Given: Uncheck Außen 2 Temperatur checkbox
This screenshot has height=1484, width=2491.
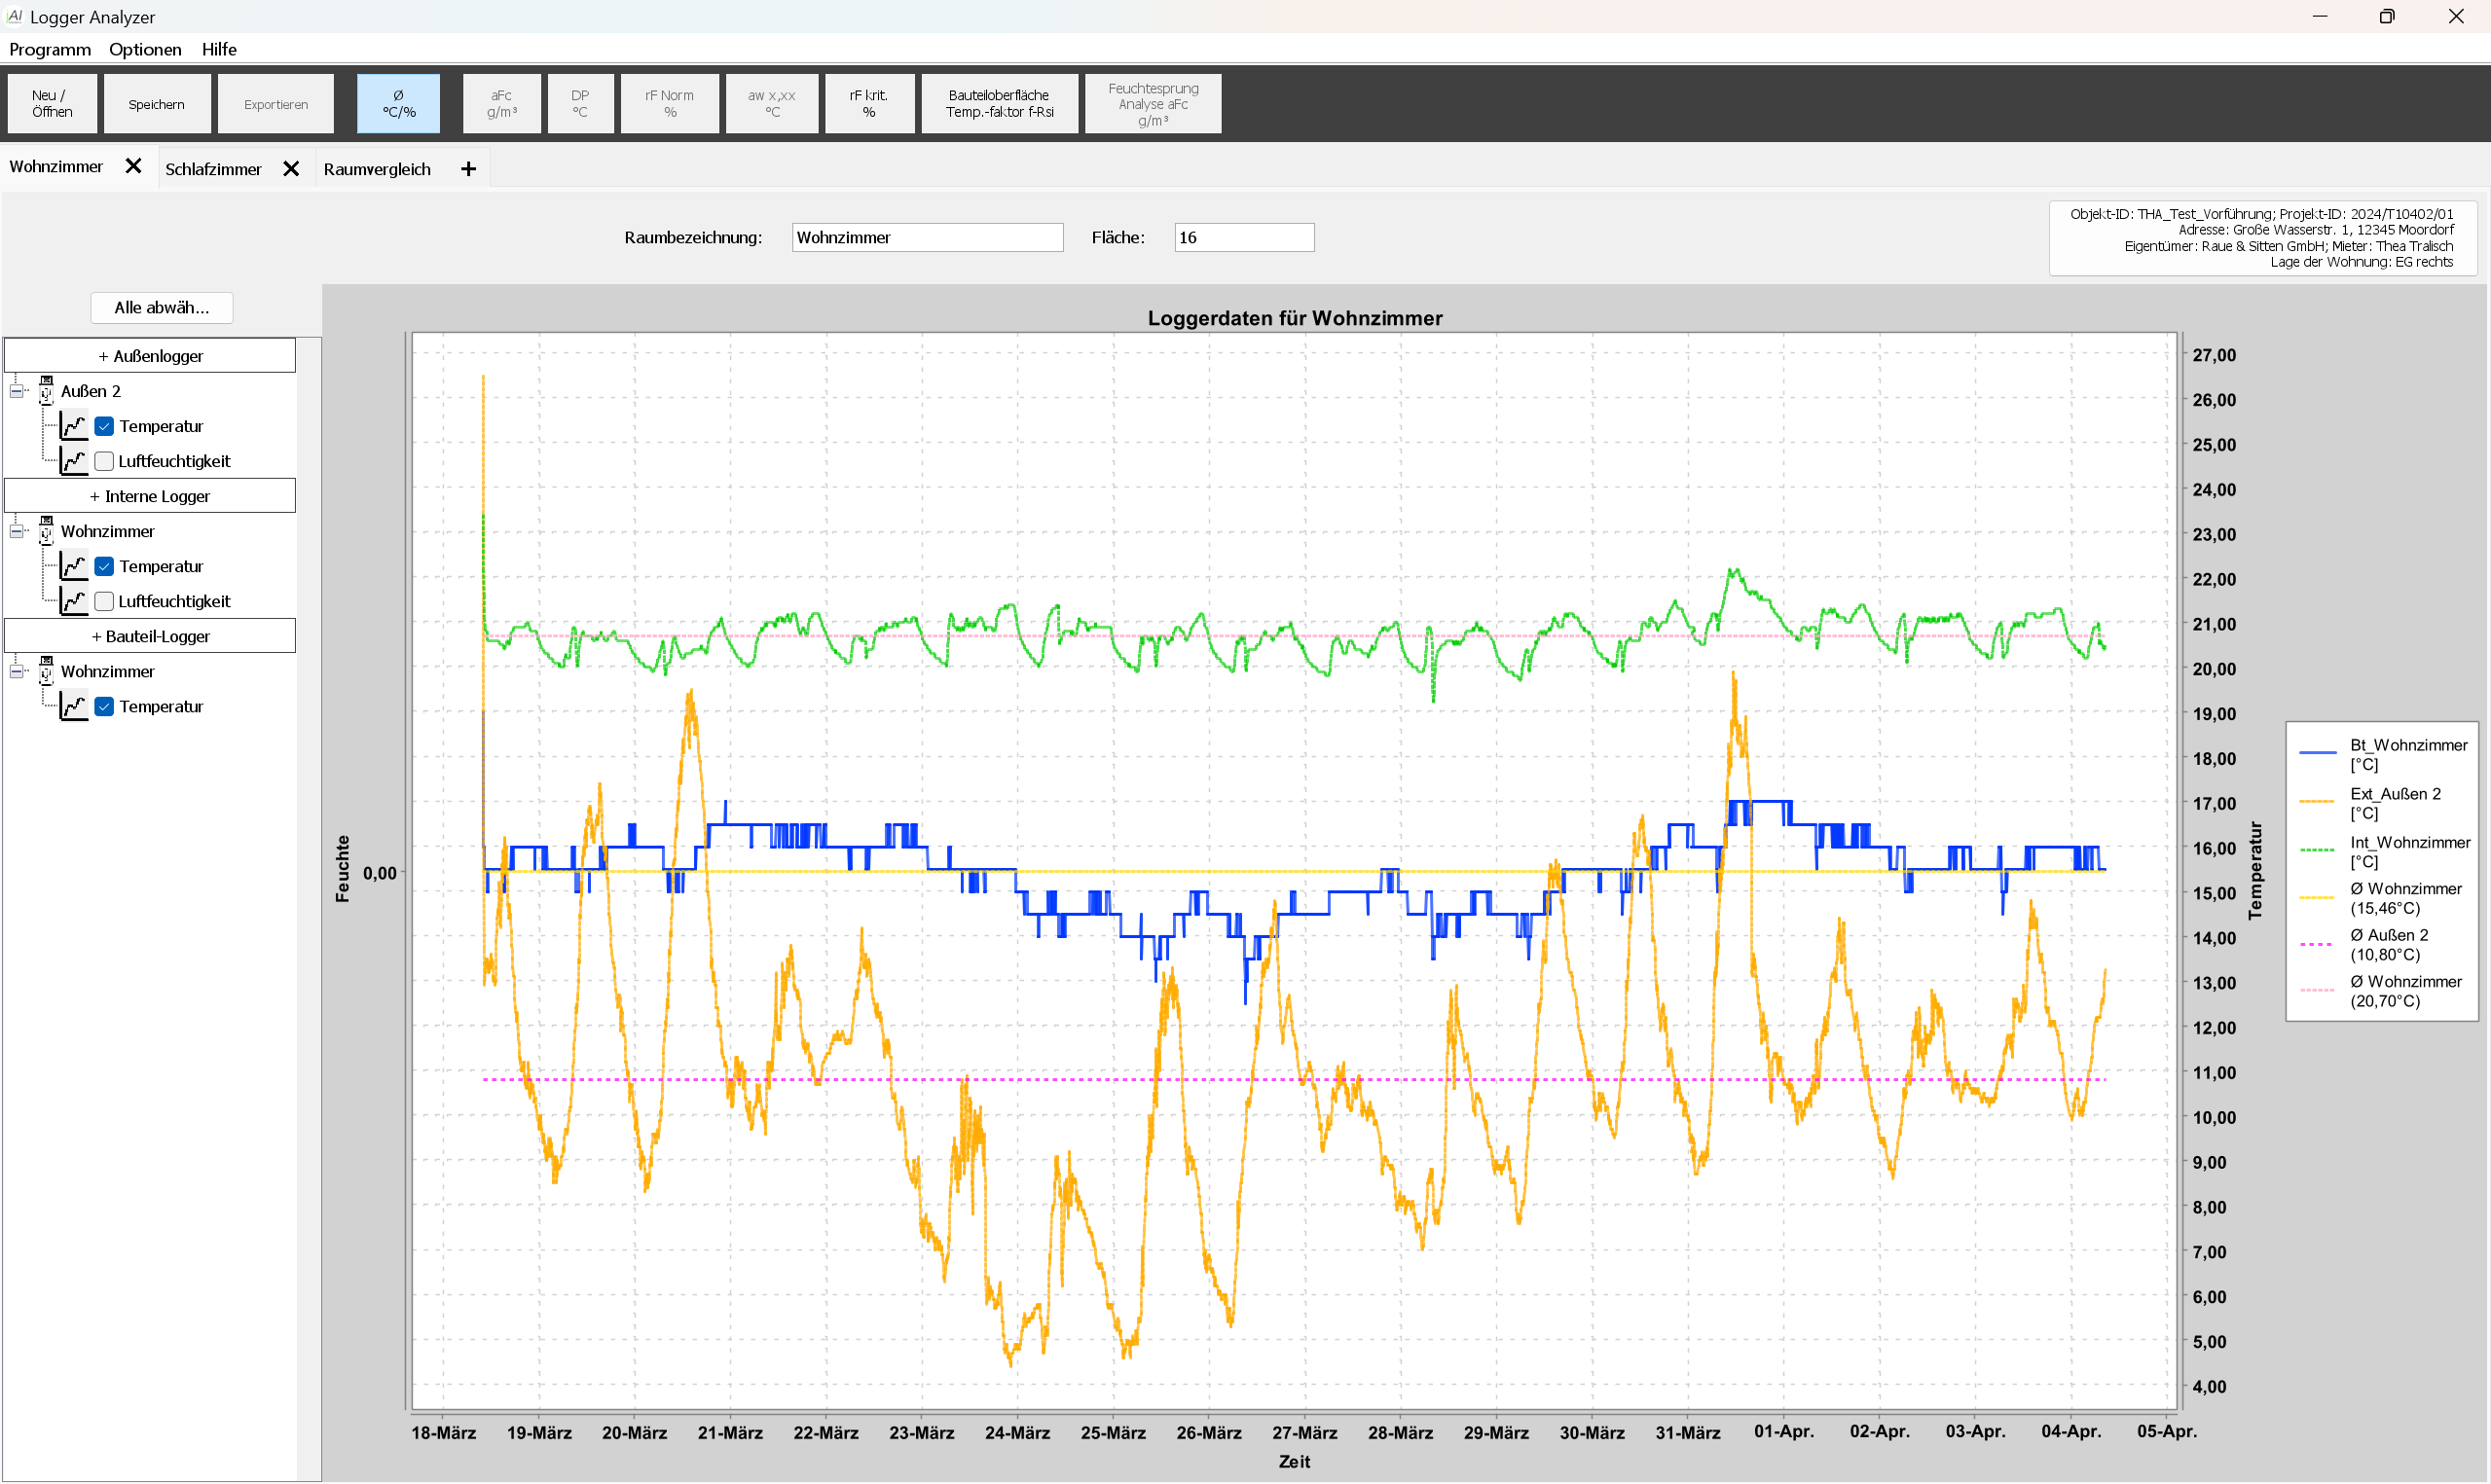Looking at the screenshot, I should click(104, 426).
